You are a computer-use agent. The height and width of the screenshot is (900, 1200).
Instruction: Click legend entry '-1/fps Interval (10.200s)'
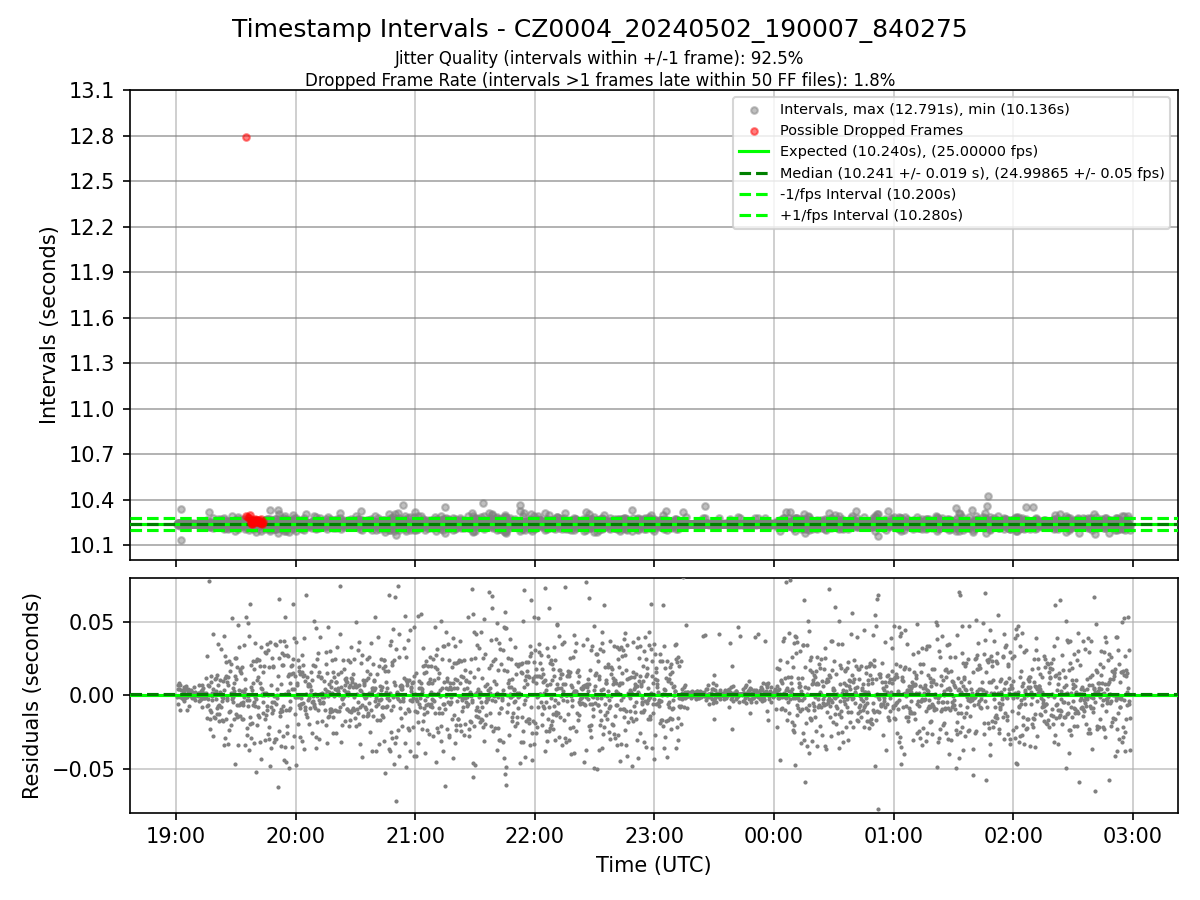(868, 193)
